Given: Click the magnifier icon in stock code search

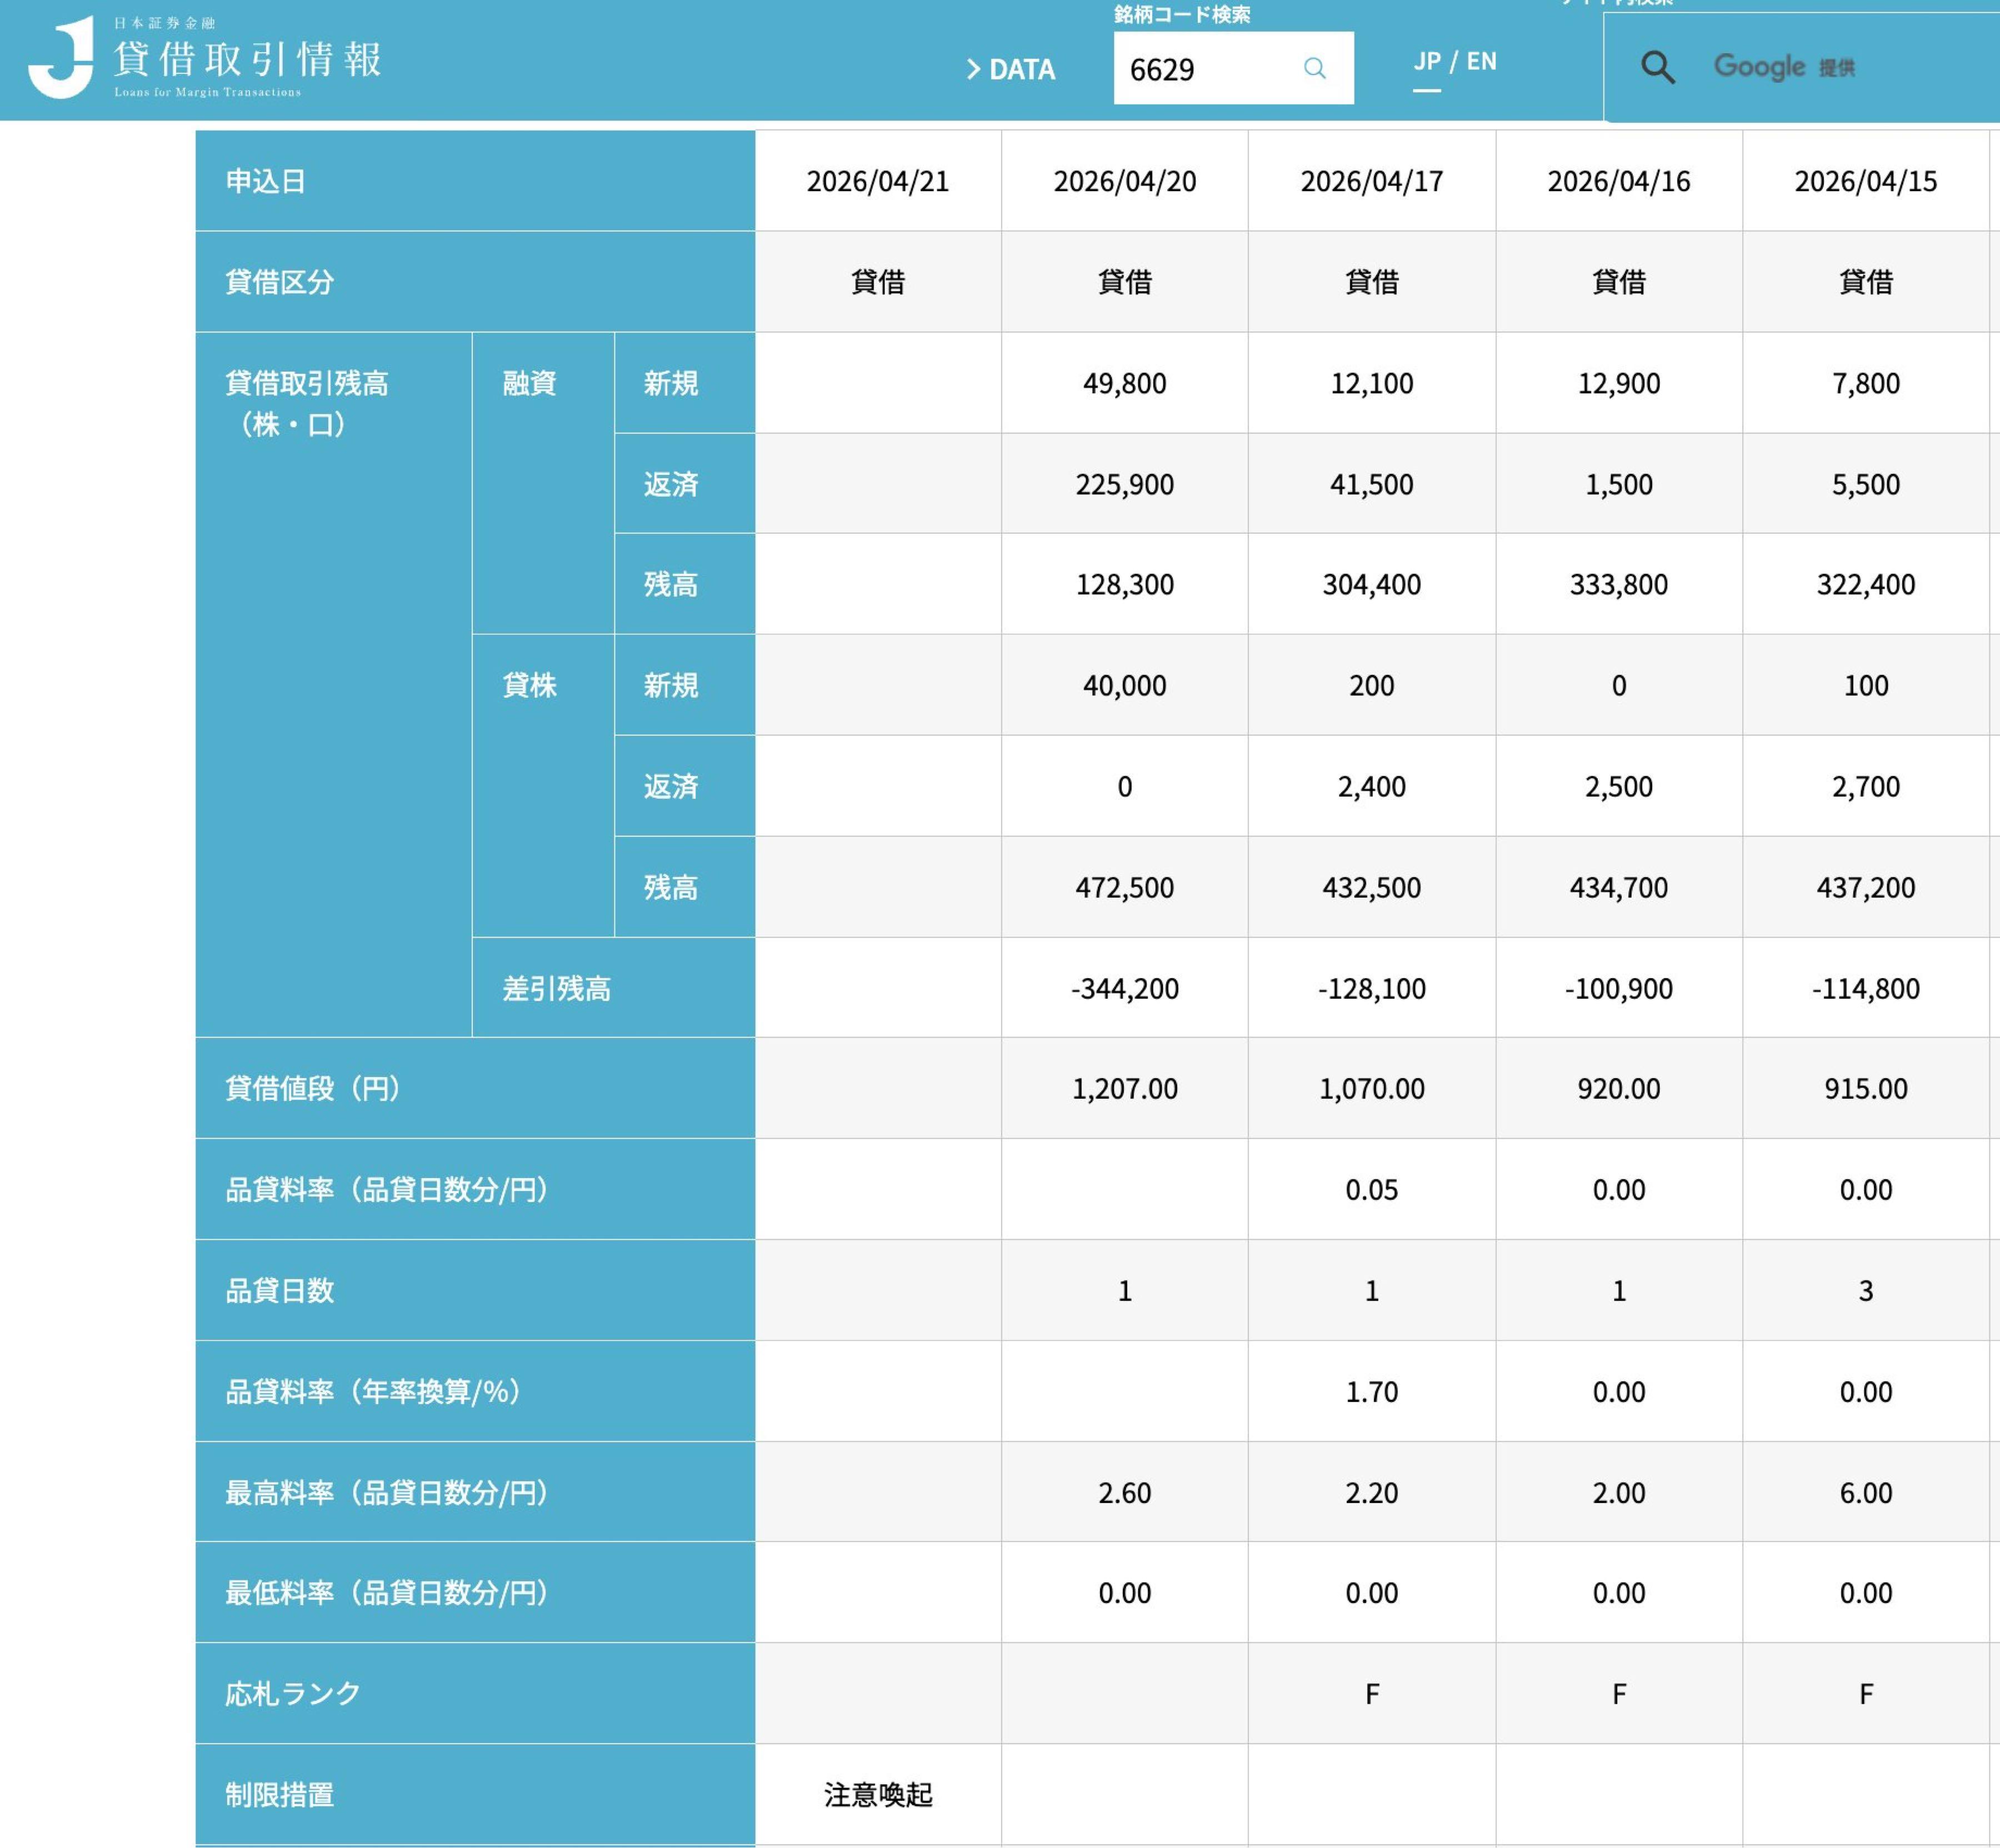Looking at the screenshot, I should point(1314,68).
